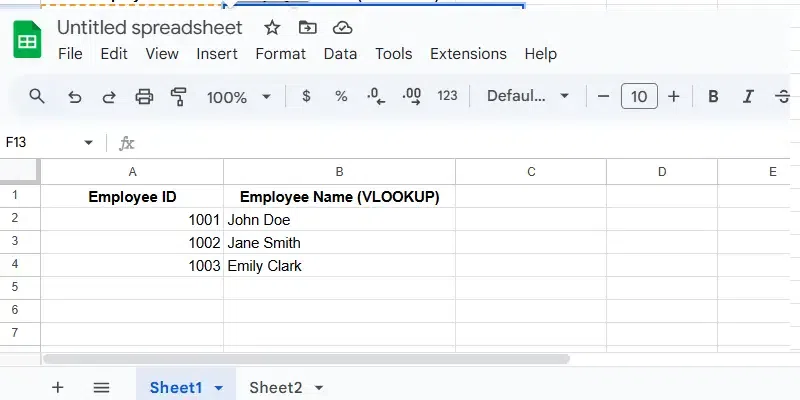
Task: Open the Data menu
Action: [340, 54]
